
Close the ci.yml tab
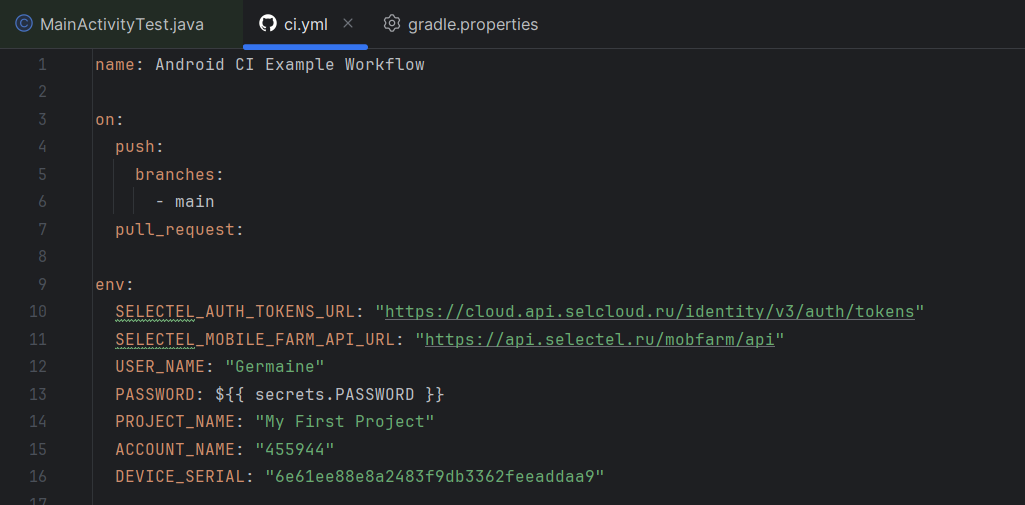click(x=348, y=24)
